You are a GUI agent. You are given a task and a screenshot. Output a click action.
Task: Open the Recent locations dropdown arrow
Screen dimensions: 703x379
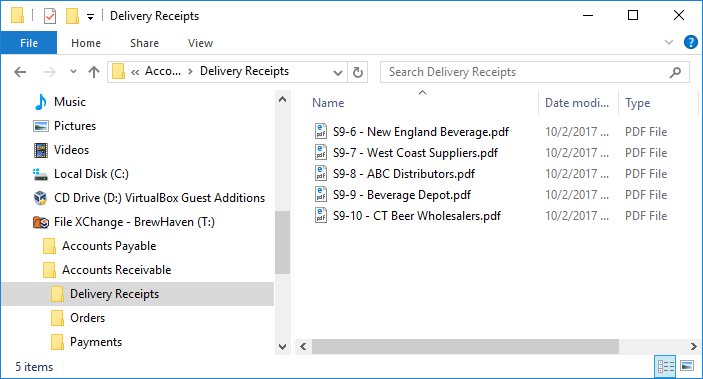pos(74,72)
